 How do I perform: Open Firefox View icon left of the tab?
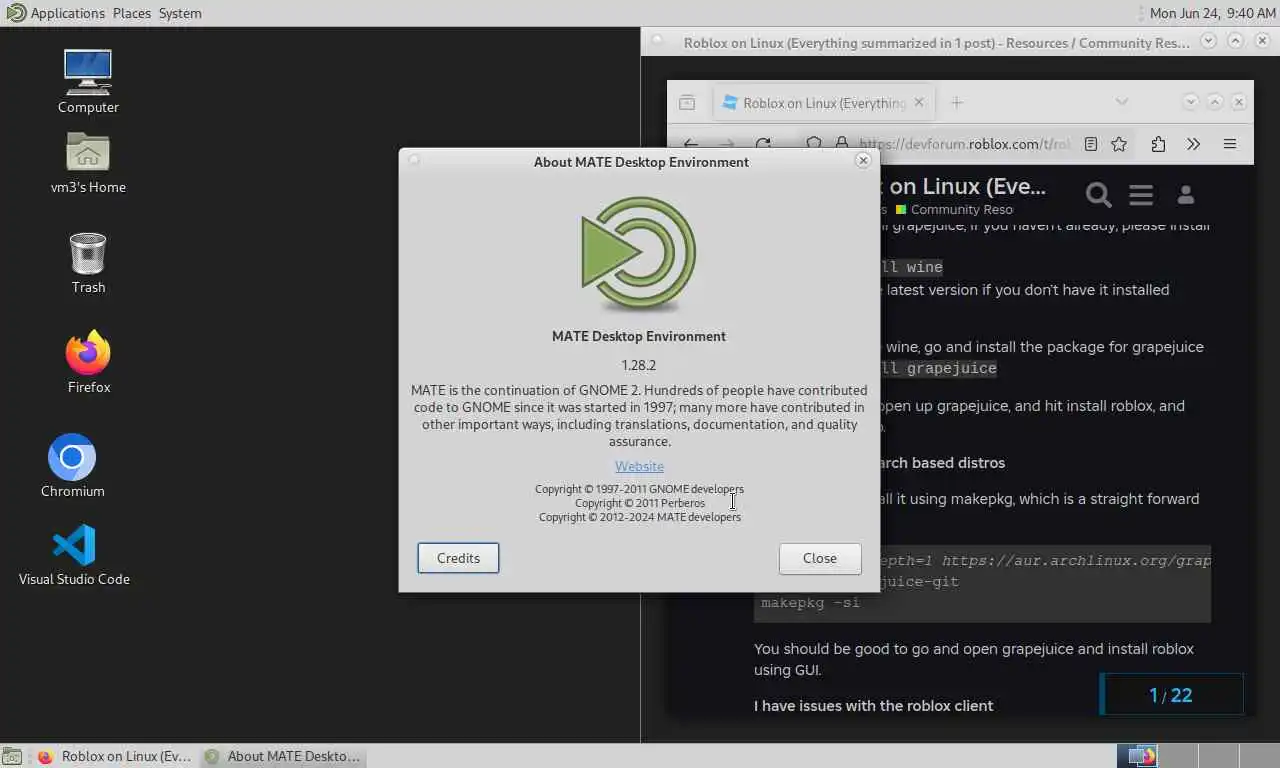tap(687, 102)
